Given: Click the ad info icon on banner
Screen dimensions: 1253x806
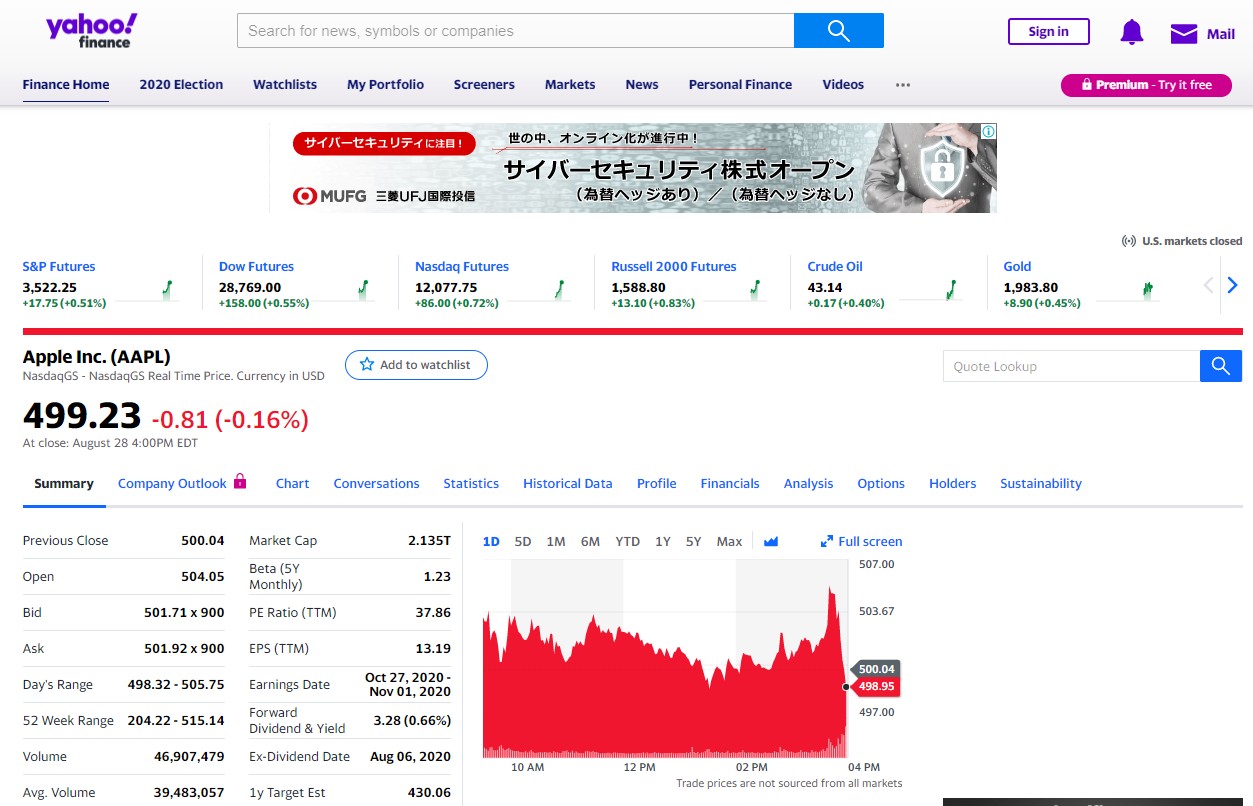Looking at the screenshot, I should 988,131.
